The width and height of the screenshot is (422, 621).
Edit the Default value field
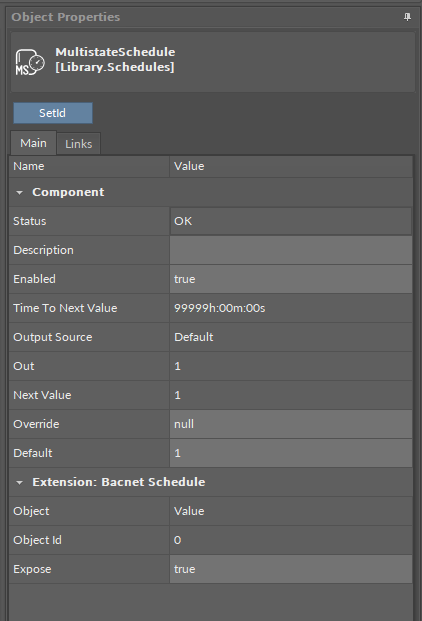pyautogui.click(x=291, y=453)
